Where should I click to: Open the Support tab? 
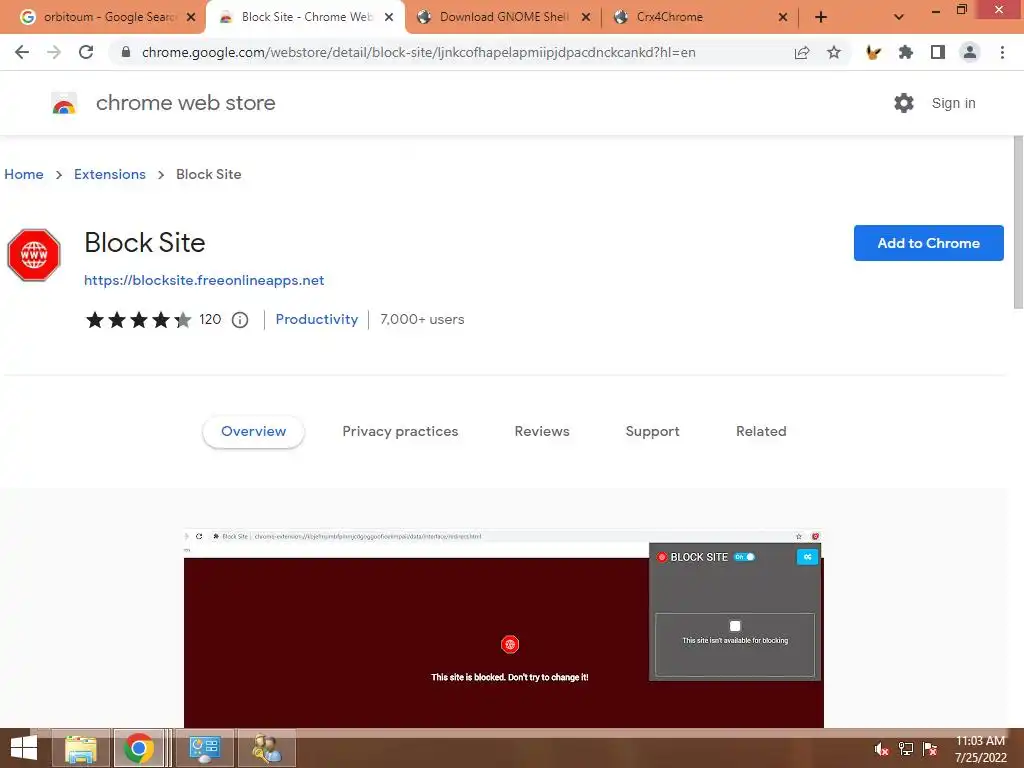click(x=652, y=432)
